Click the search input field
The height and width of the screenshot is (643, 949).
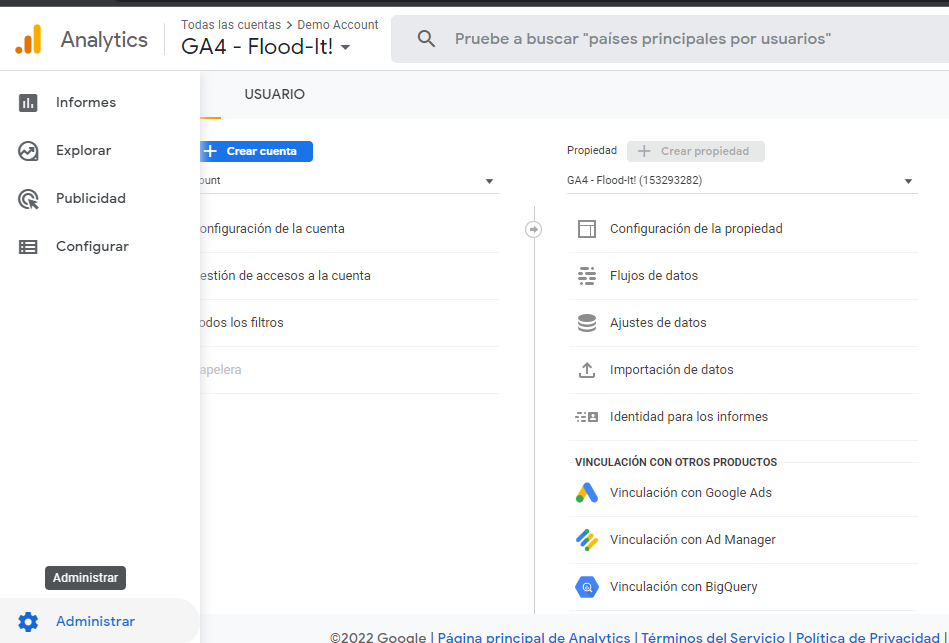pyautogui.click(x=670, y=39)
